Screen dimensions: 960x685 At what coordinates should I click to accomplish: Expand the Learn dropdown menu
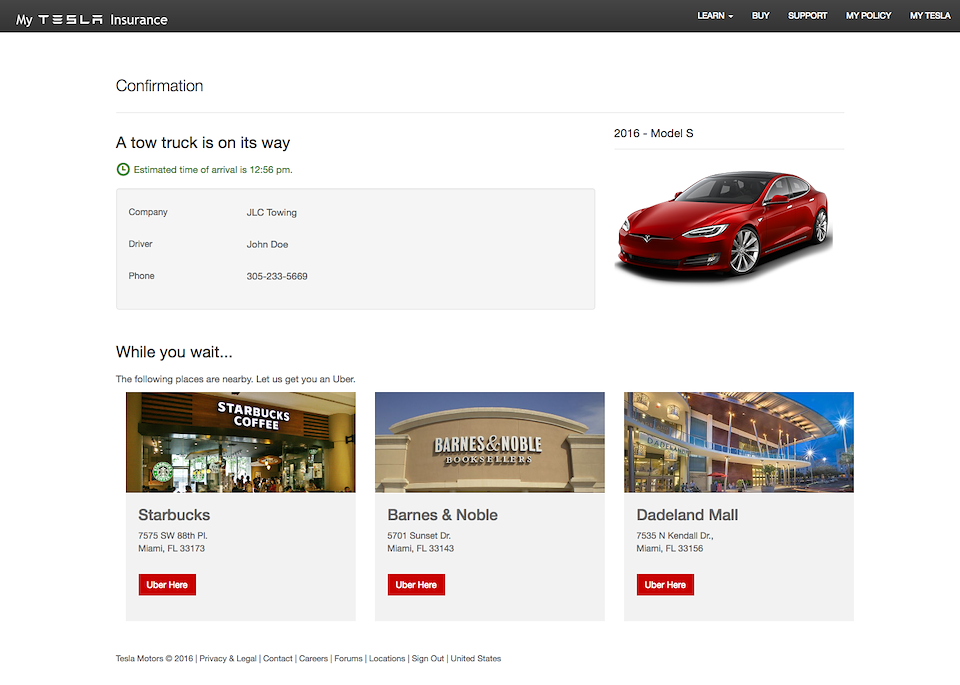click(715, 16)
